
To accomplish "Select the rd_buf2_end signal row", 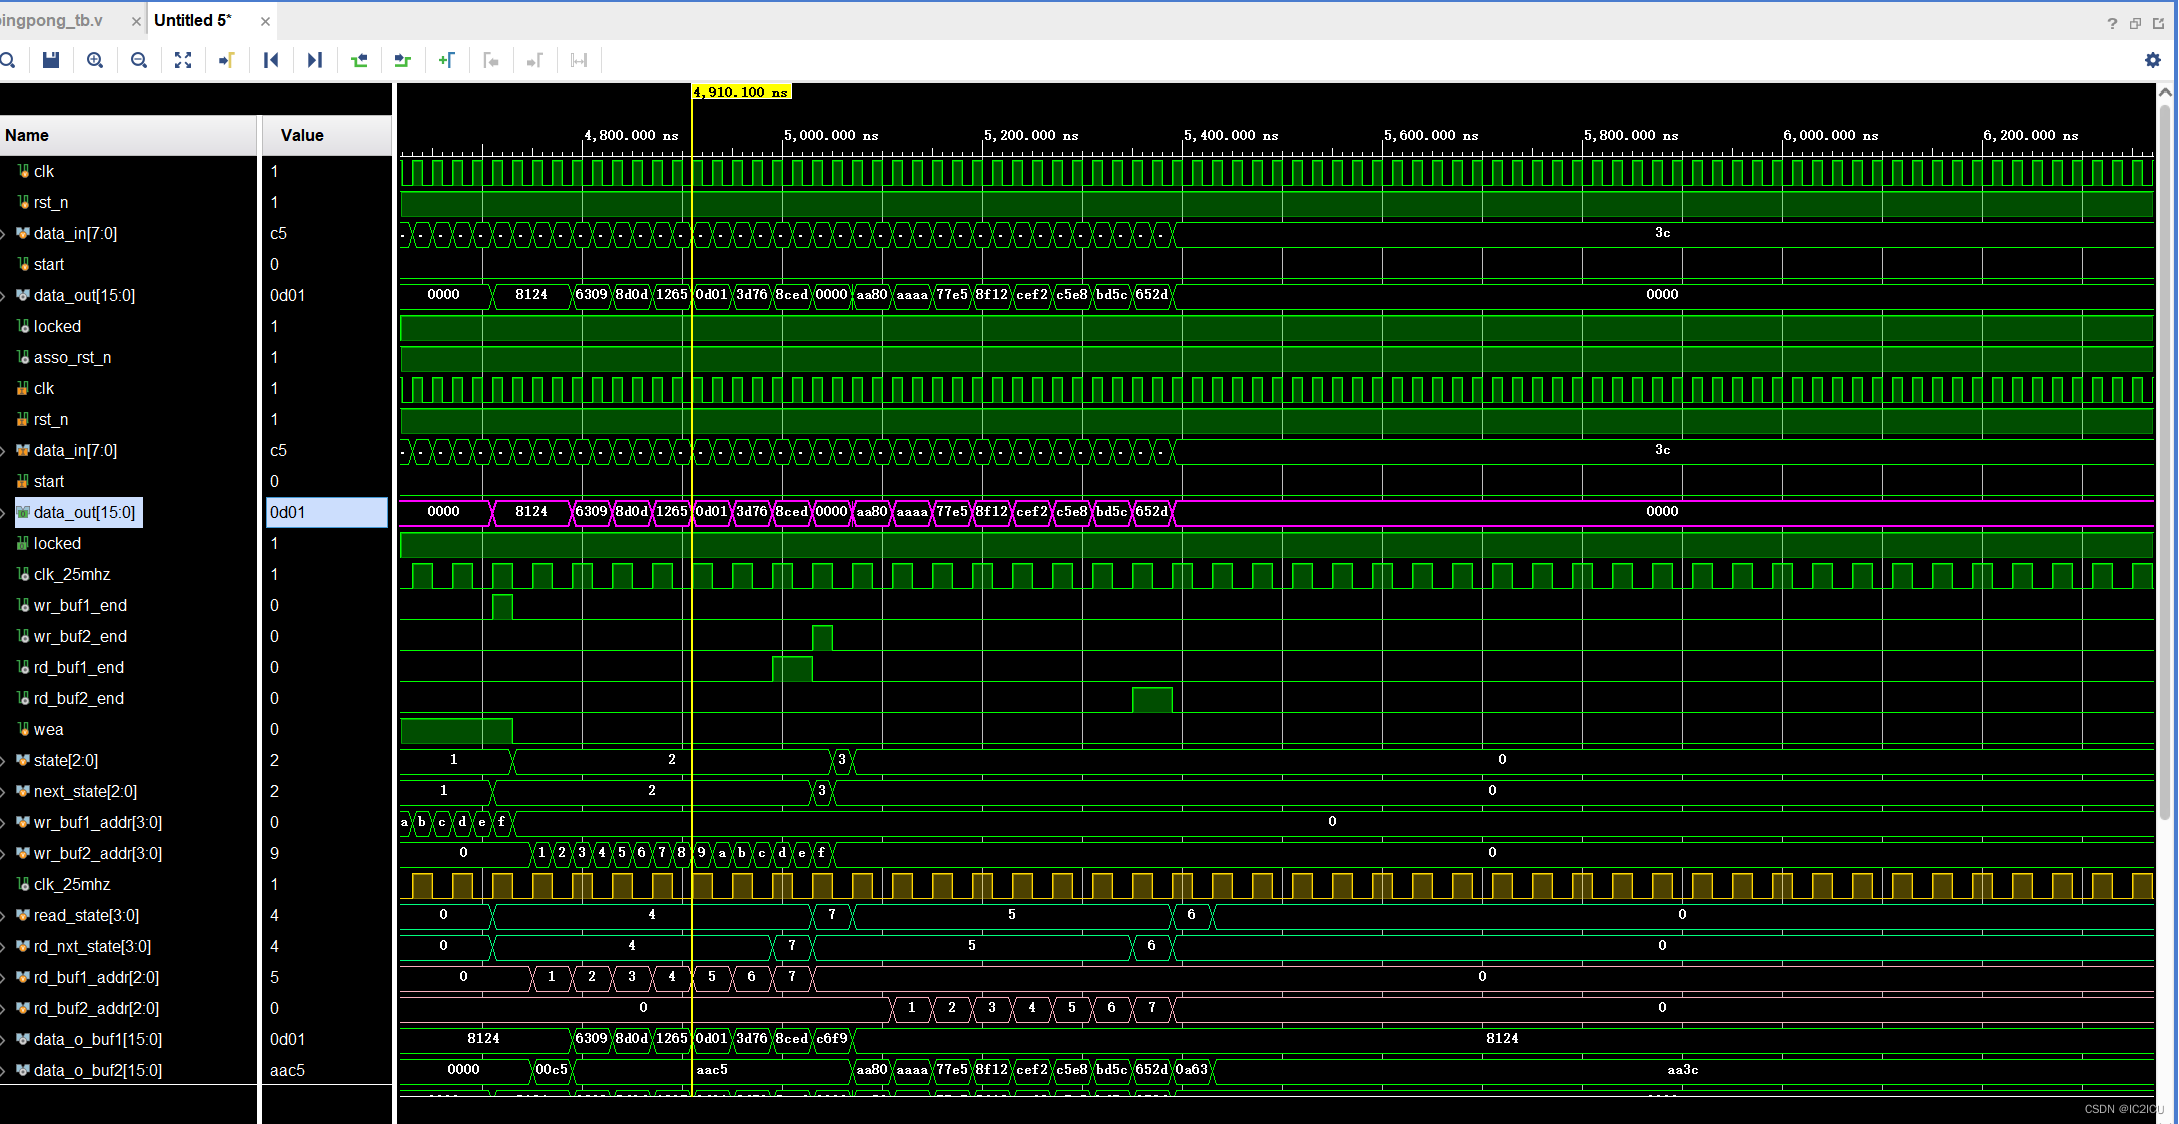I will (79, 698).
